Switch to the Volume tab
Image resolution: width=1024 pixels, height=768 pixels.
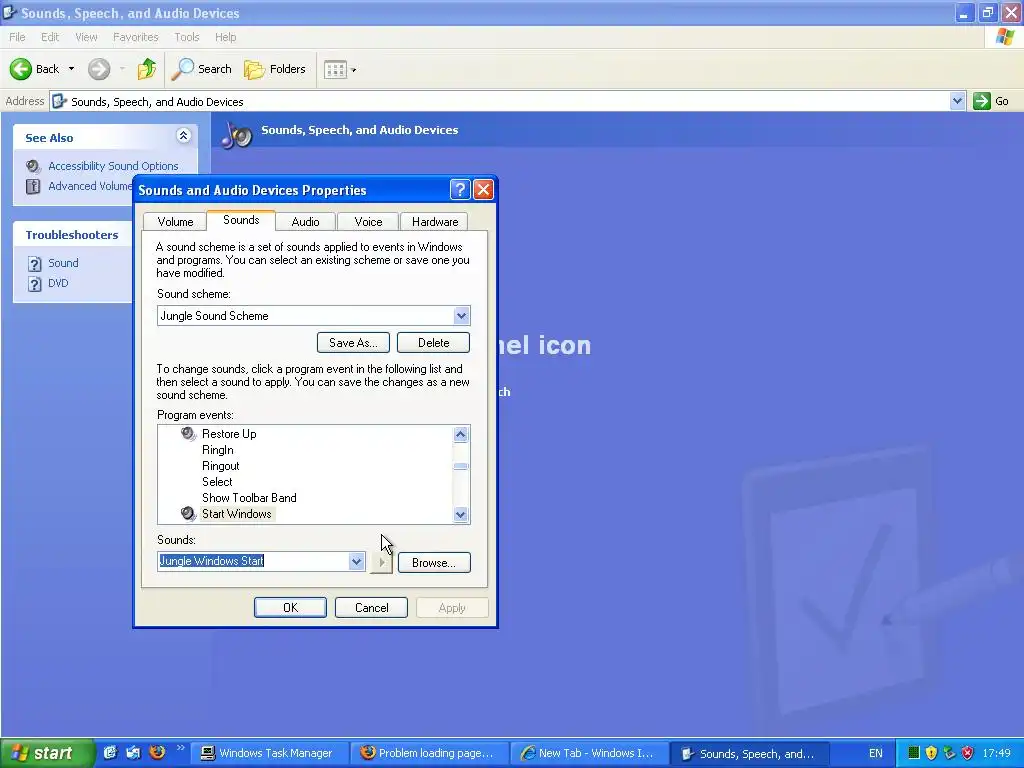tap(175, 221)
